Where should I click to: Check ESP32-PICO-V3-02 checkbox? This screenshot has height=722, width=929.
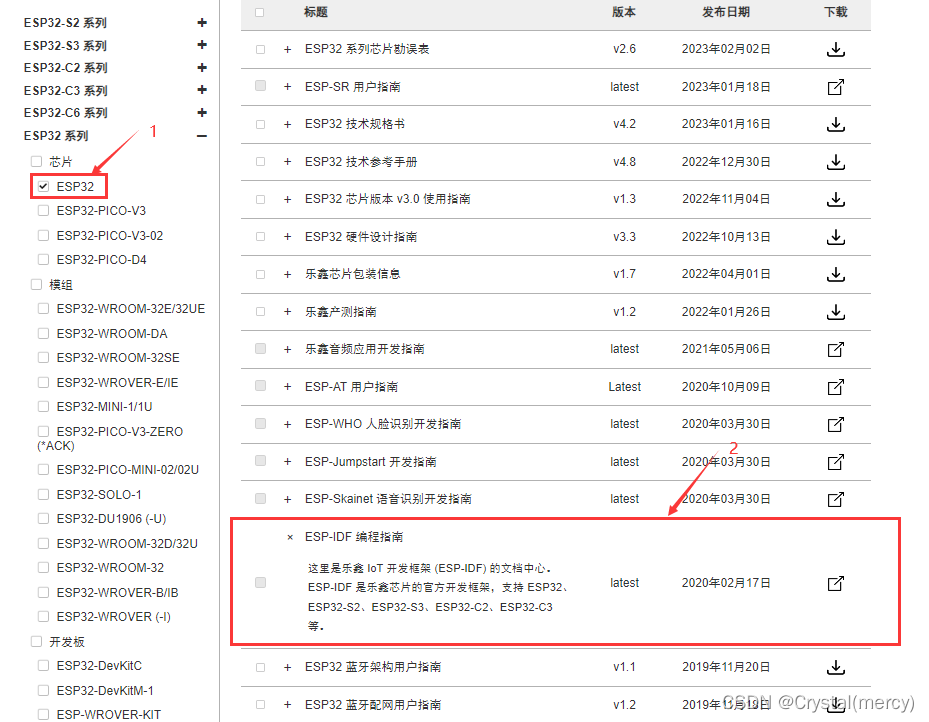click(x=43, y=236)
